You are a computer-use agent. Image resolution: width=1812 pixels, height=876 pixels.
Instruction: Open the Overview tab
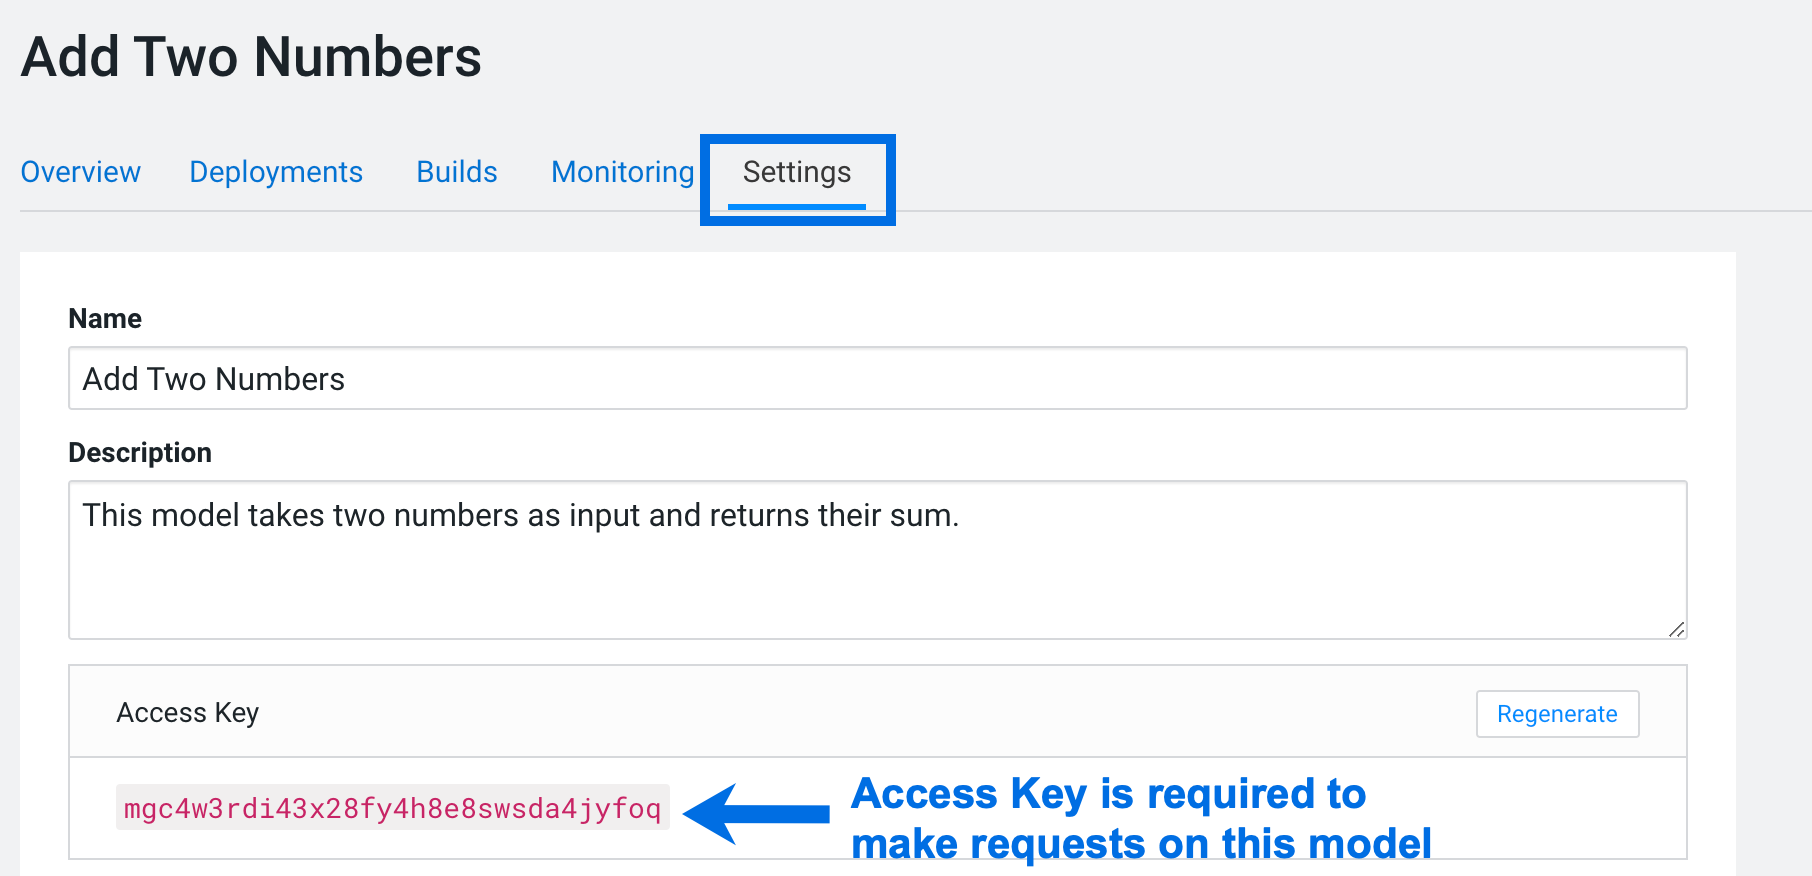[81, 172]
